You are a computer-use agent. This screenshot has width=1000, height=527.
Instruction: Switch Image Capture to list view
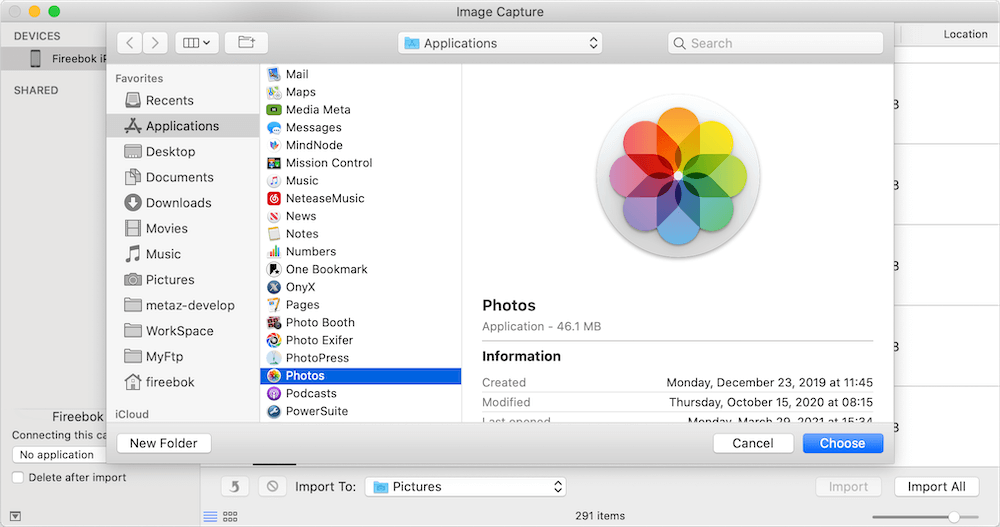click(210, 516)
